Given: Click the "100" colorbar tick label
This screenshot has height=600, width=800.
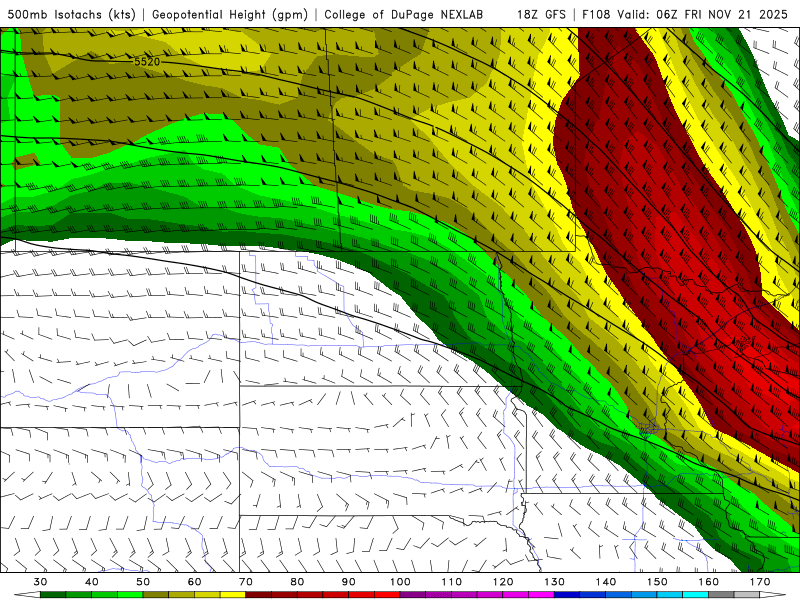Looking at the screenshot, I should 400,582.
